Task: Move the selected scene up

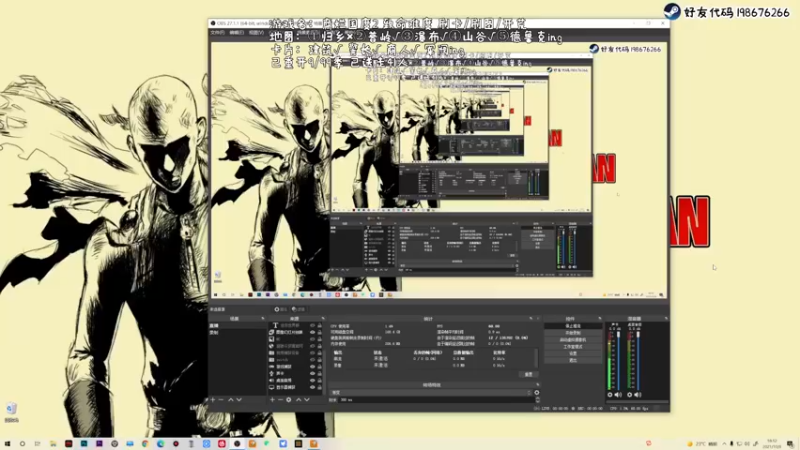Action: click(x=231, y=399)
